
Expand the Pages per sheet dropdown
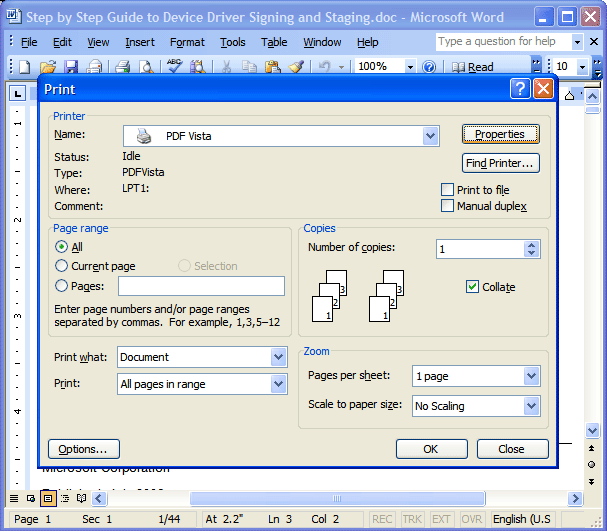pyautogui.click(x=531, y=376)
